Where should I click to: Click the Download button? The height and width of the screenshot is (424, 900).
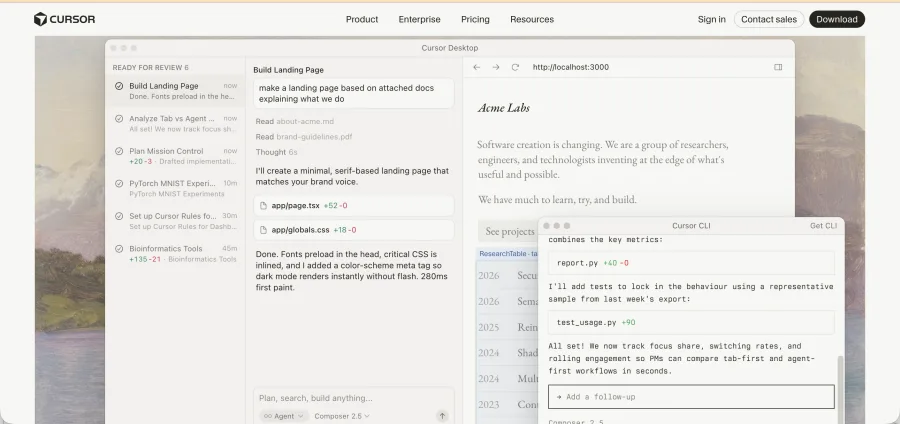coord(836,20)
